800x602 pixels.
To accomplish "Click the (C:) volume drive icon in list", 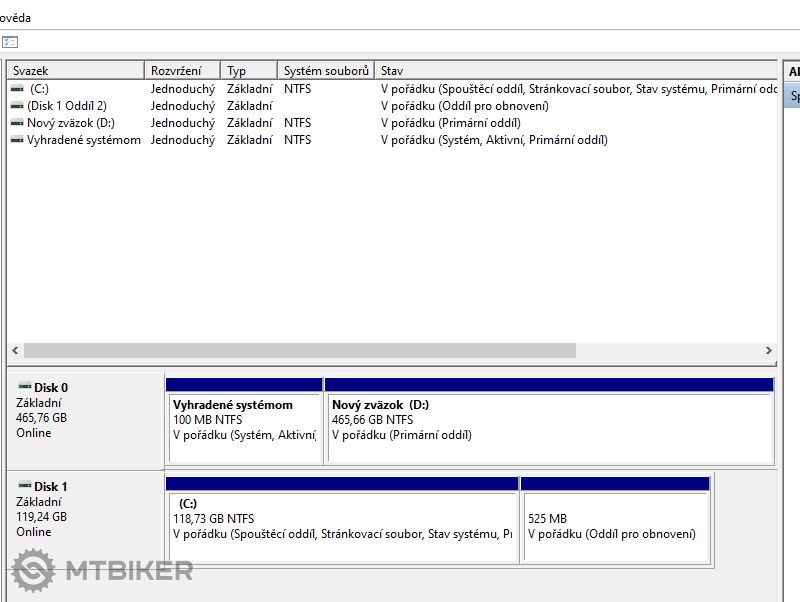I will click(17, 89).
